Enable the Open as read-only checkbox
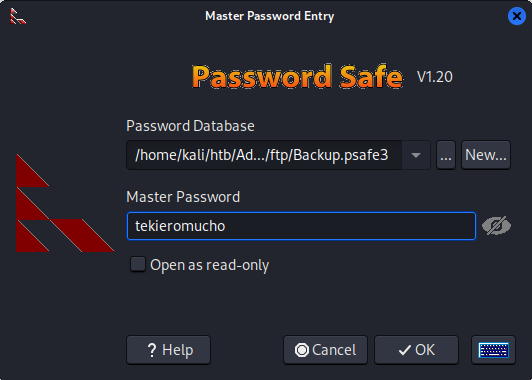 (138, 264)
